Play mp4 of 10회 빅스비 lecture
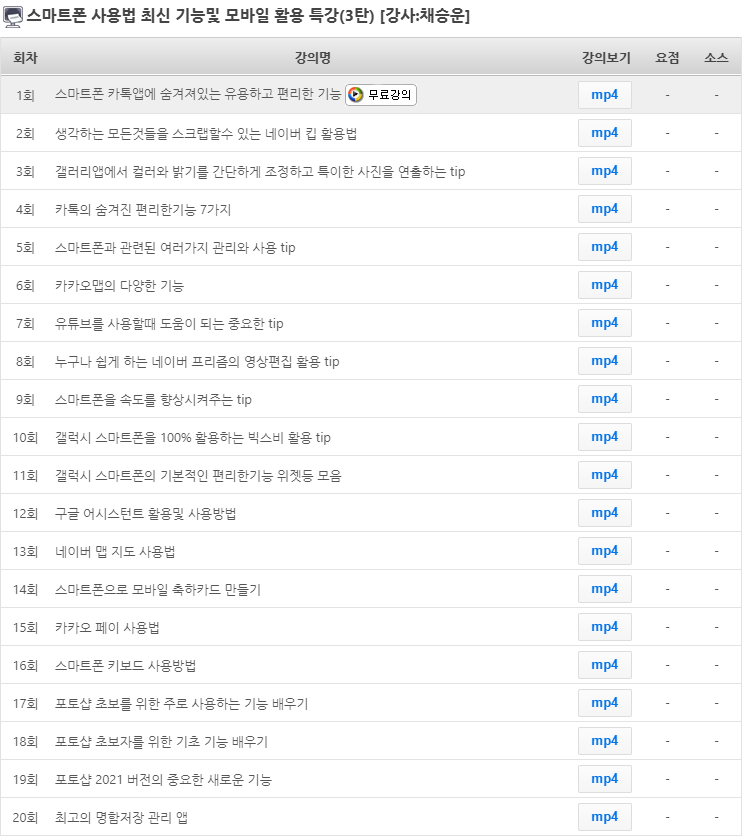 click(x=605, y=437)
